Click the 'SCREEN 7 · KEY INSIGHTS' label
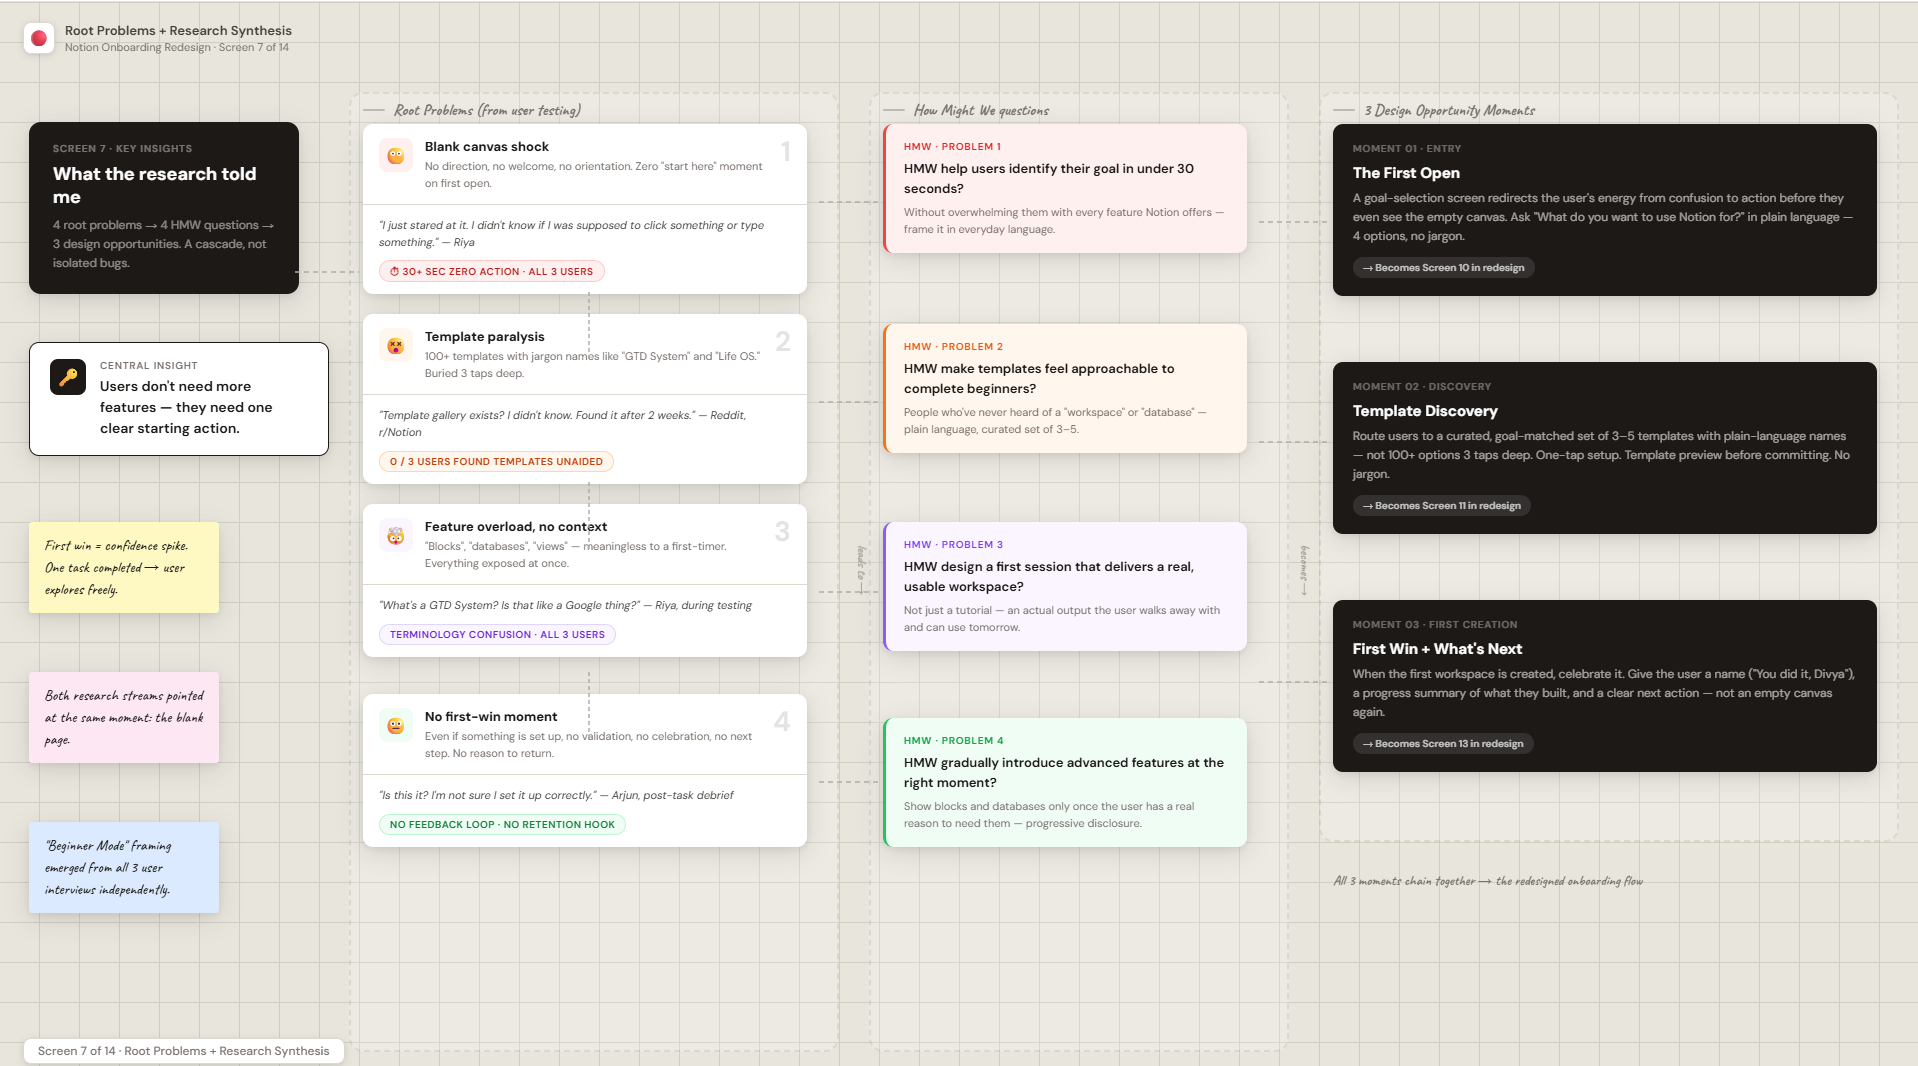 point(122,148)
